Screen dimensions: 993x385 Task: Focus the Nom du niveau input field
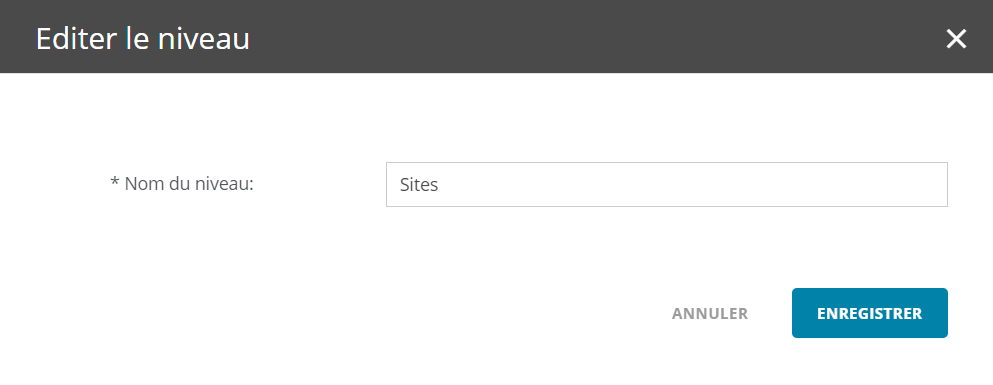(x=667, y=184)
